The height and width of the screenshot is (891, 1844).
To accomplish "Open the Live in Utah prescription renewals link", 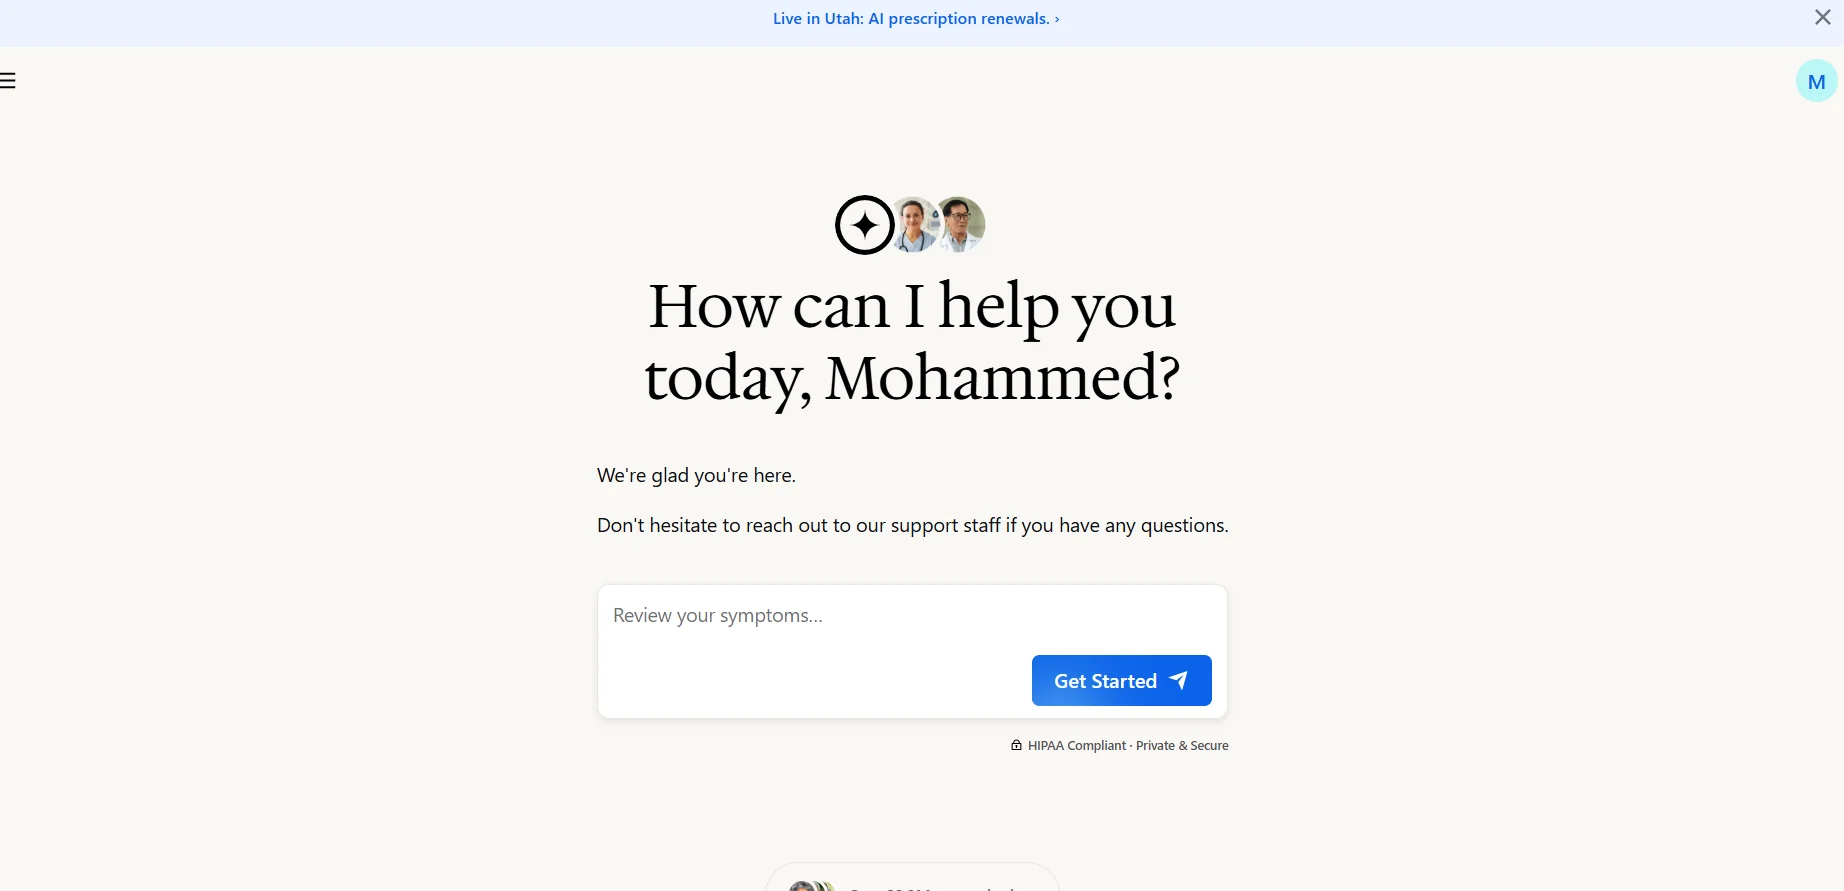I will tap(910, 19).
